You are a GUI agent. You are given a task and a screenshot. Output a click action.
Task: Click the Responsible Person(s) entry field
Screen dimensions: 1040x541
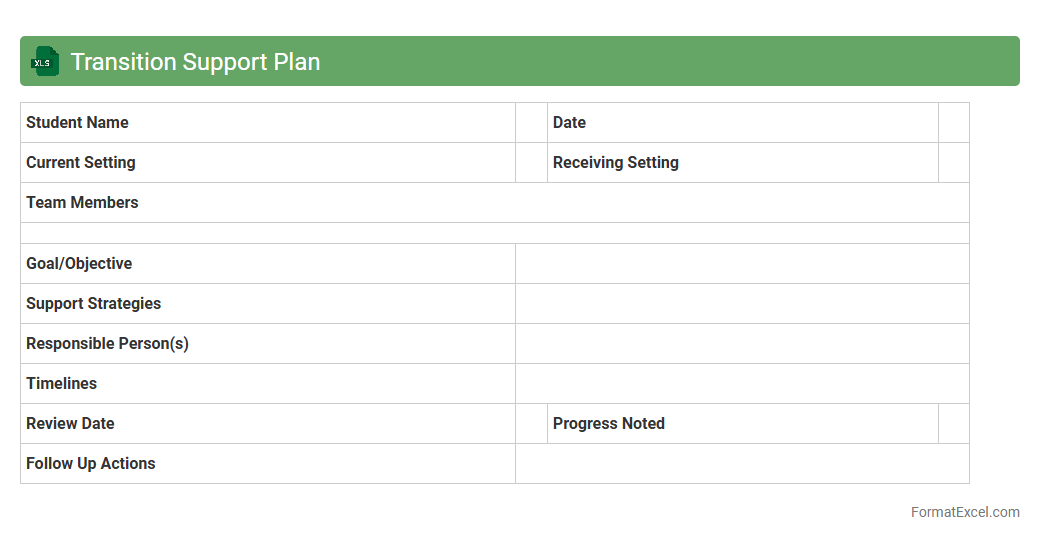[x=742, y=344]
